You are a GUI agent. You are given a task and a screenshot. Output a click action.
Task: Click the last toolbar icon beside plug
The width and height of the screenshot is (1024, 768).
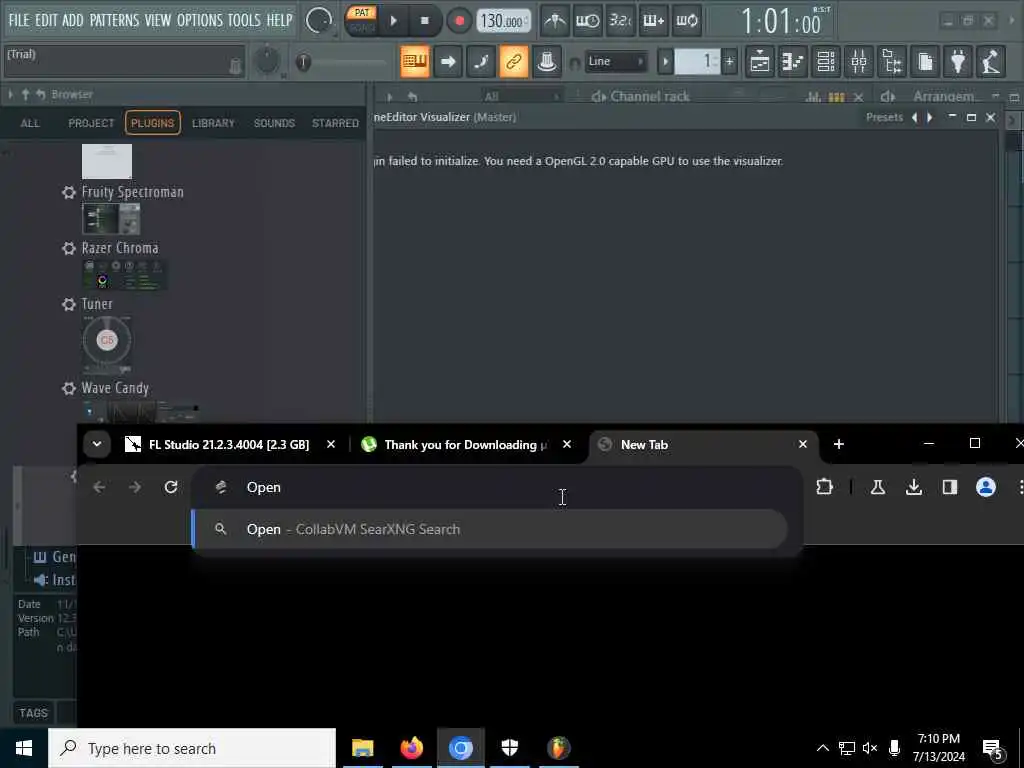click(991, 61)
